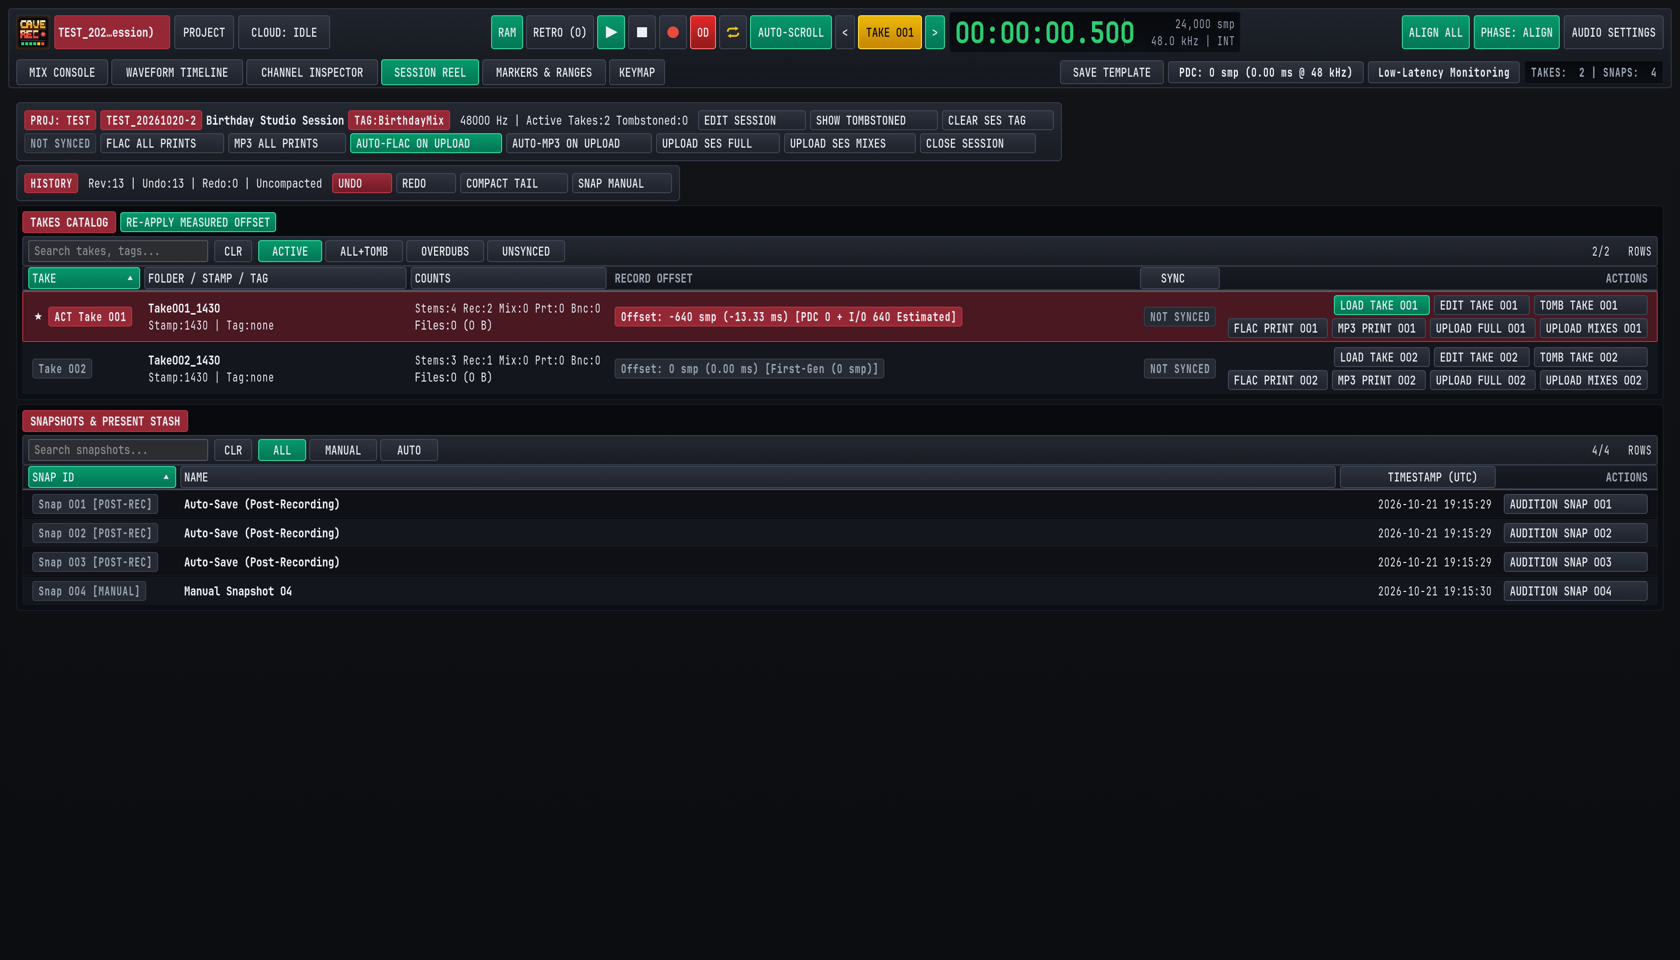Switch to the MIX CONSOLE tab

[62, 72]
